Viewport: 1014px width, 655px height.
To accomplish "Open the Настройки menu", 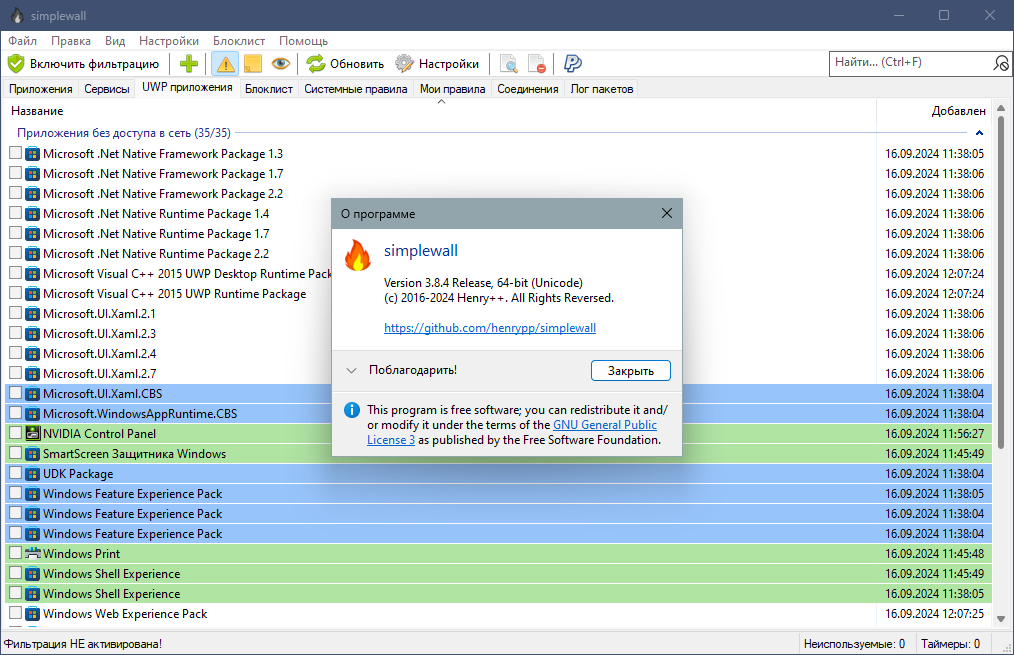I will tap(169, 41).
